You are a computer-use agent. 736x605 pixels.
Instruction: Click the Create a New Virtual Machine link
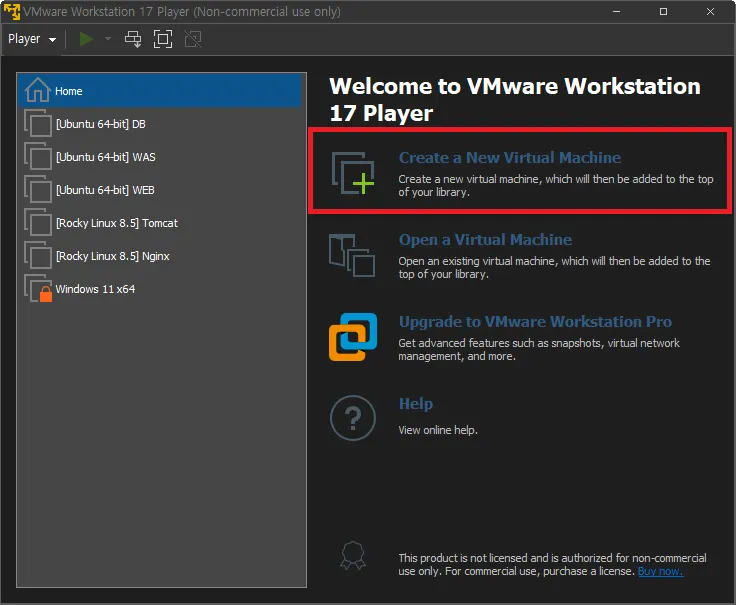510,158
